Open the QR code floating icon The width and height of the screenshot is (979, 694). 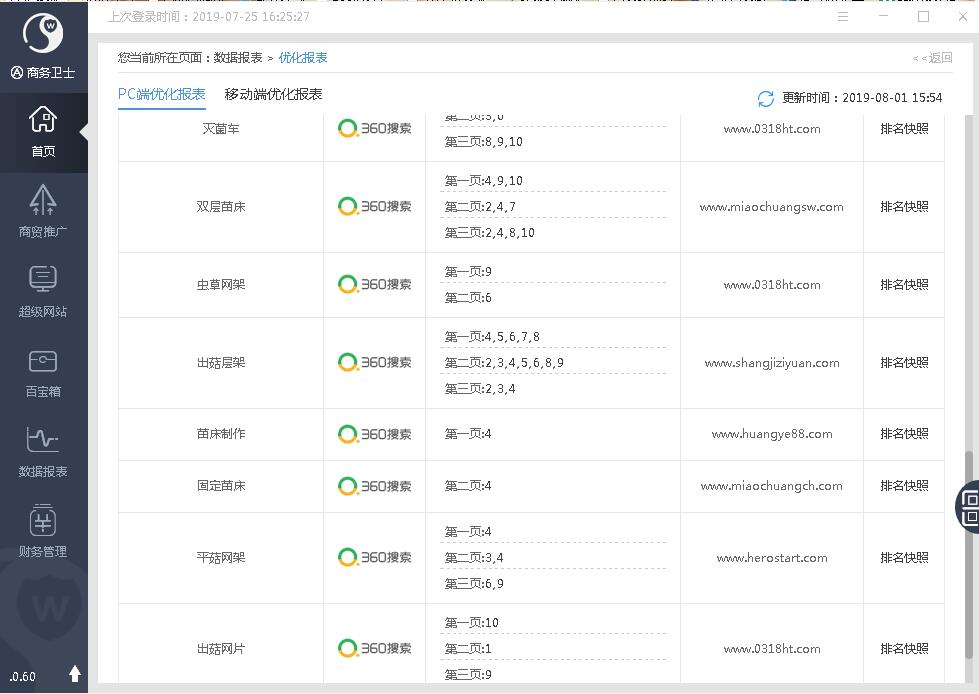(x=969, y=506)
